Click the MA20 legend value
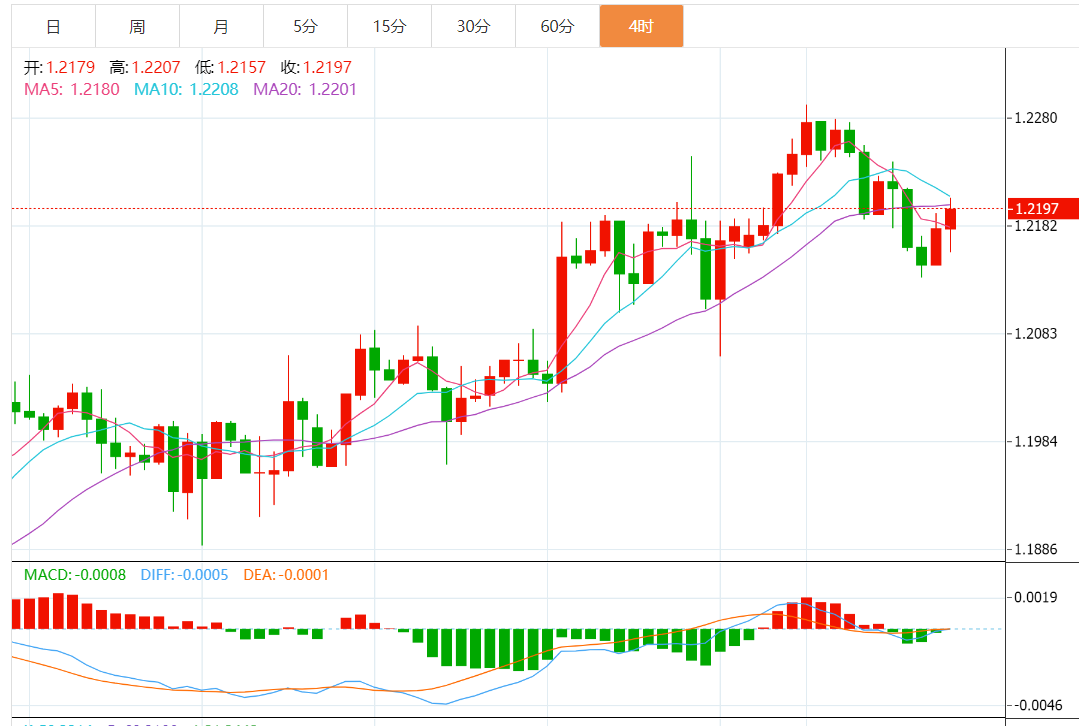 [305, 89]
